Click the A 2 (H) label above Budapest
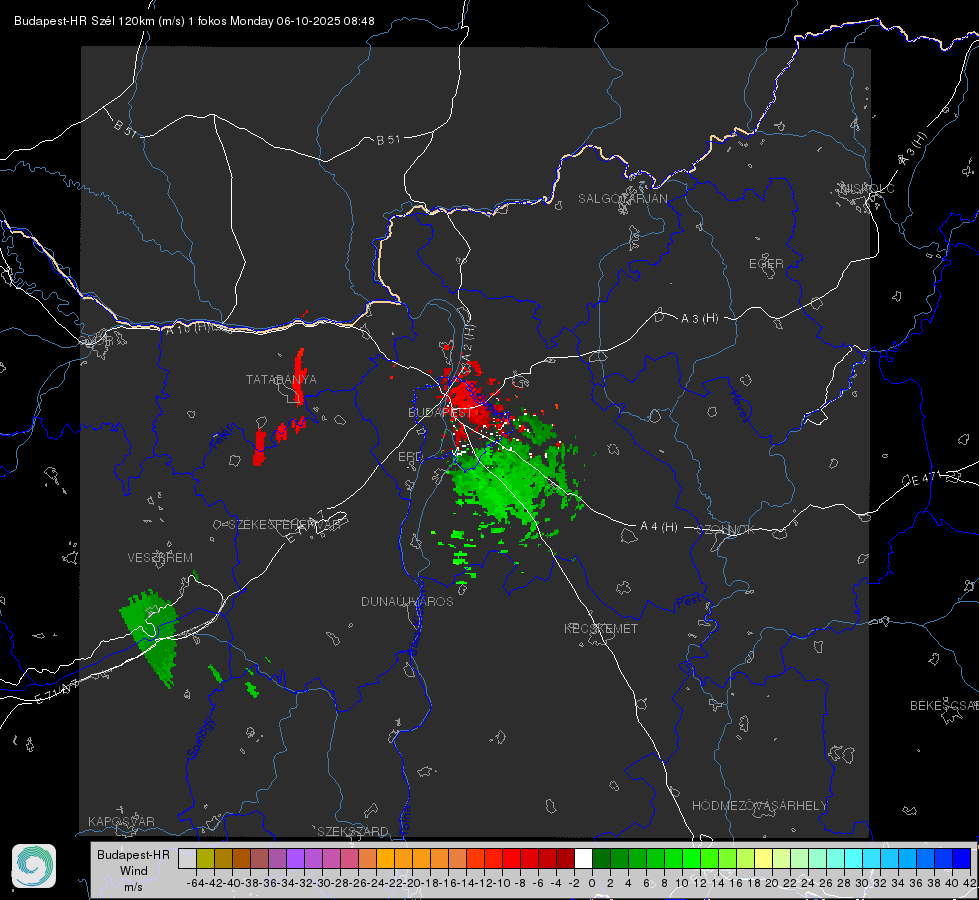The image size is (979, 900). pos(467,342)
